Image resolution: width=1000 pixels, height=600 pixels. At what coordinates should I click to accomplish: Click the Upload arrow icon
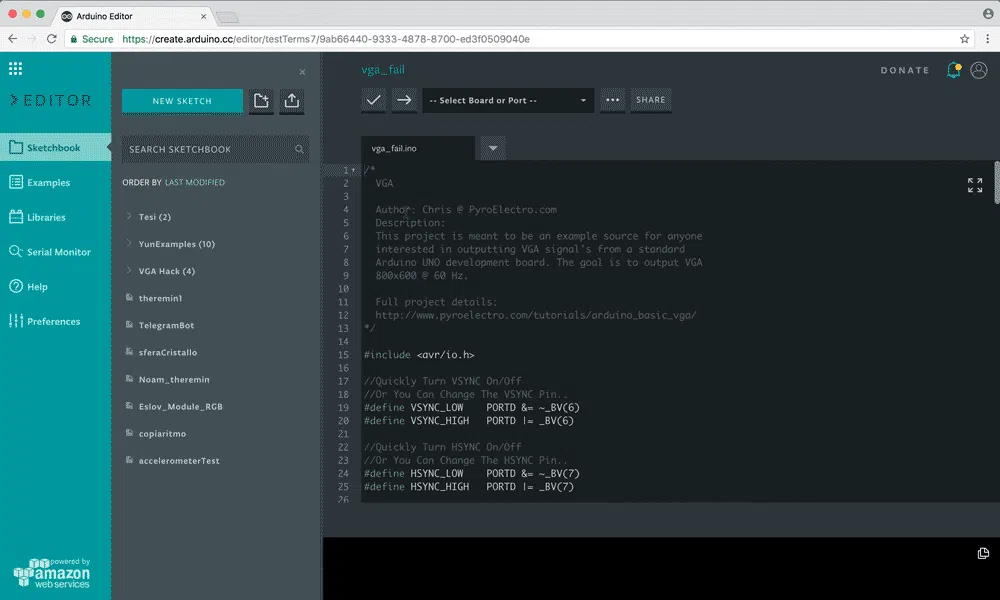click(x=404, y=100)
